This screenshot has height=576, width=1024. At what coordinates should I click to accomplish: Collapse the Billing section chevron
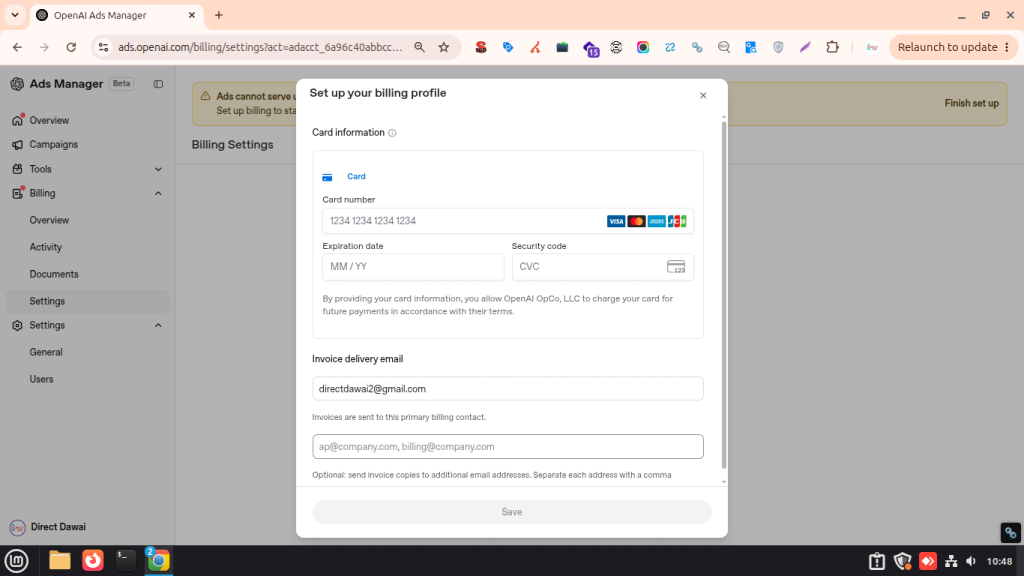(x=158, y=193)
